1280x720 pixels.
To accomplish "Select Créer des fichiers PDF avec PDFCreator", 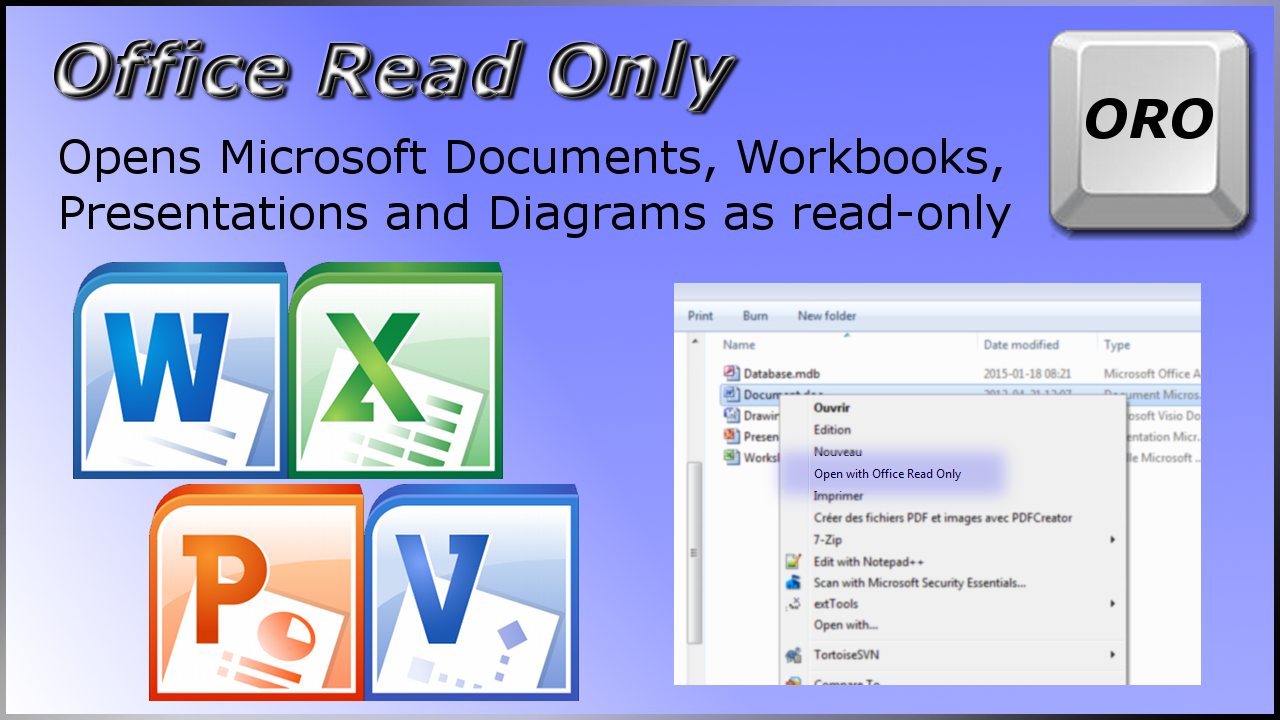I will pyautogui.click(x=943, y=518).
